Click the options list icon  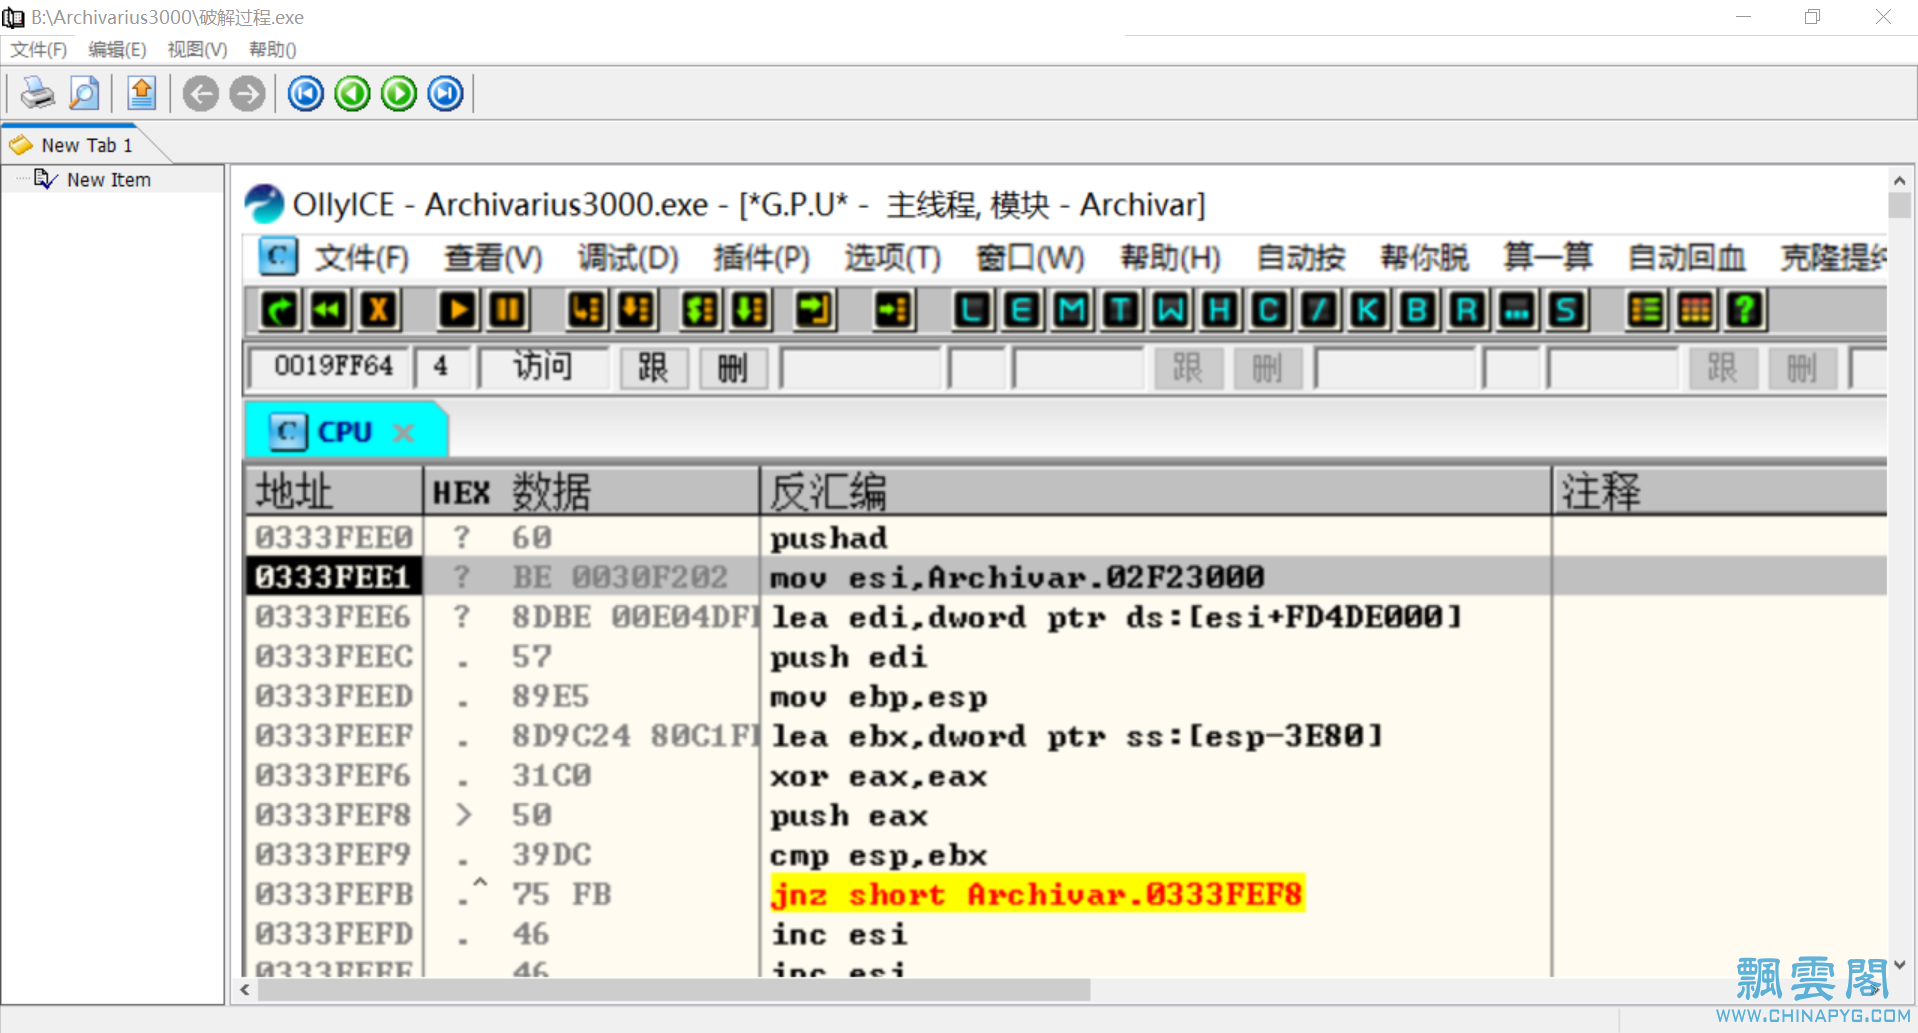(1646, 311)
